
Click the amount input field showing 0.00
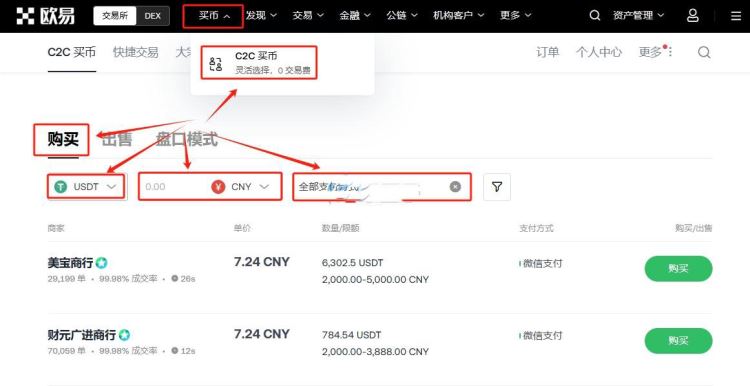pos(175,187)
